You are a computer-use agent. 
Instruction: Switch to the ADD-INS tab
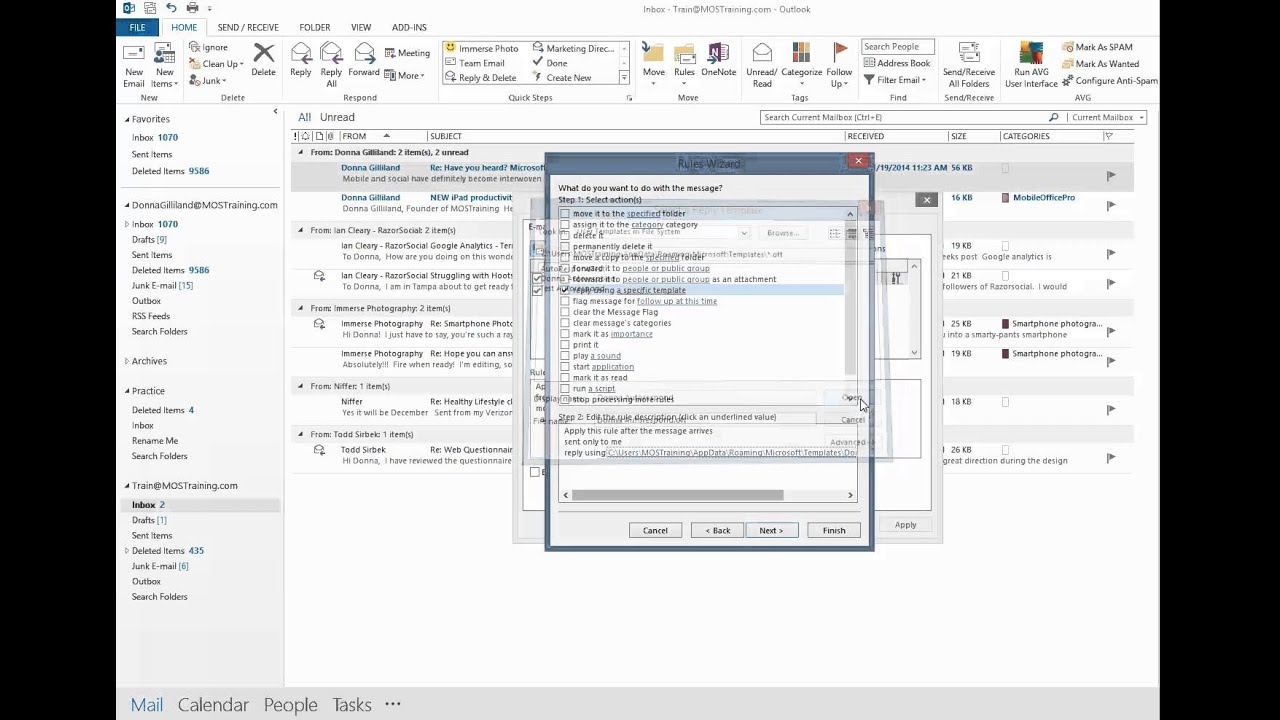point(409,27)
